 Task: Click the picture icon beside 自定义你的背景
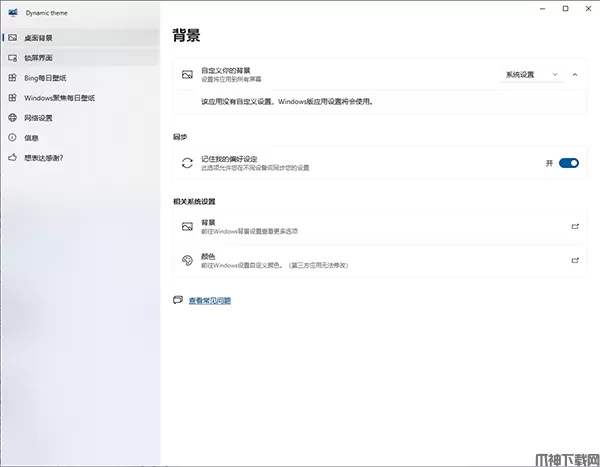[x=187, y=74]
